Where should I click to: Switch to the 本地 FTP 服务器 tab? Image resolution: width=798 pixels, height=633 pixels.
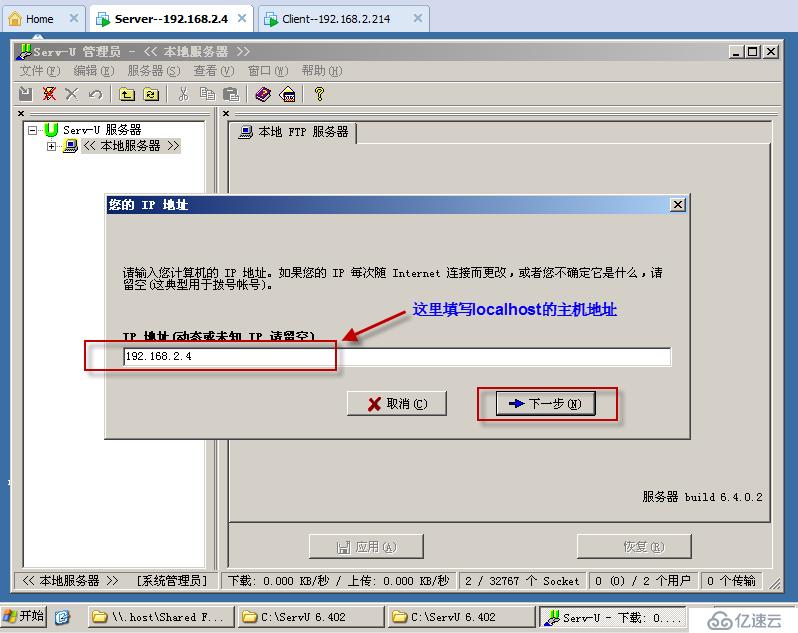[293, 132]
